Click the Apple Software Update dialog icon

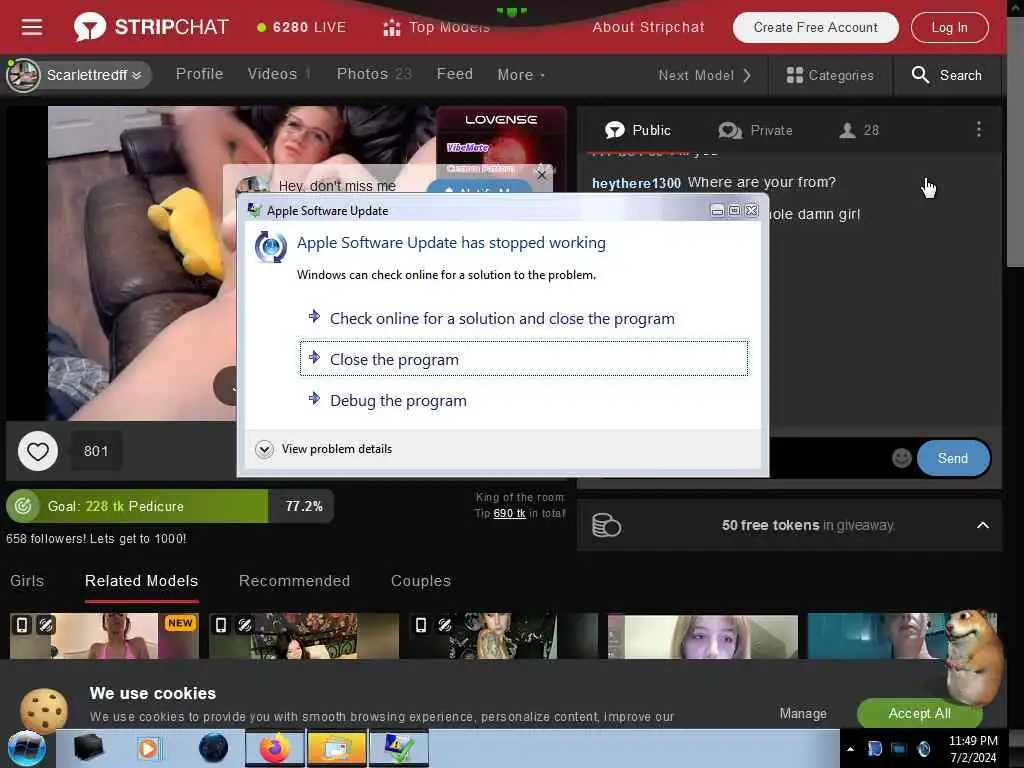(270, 247)
